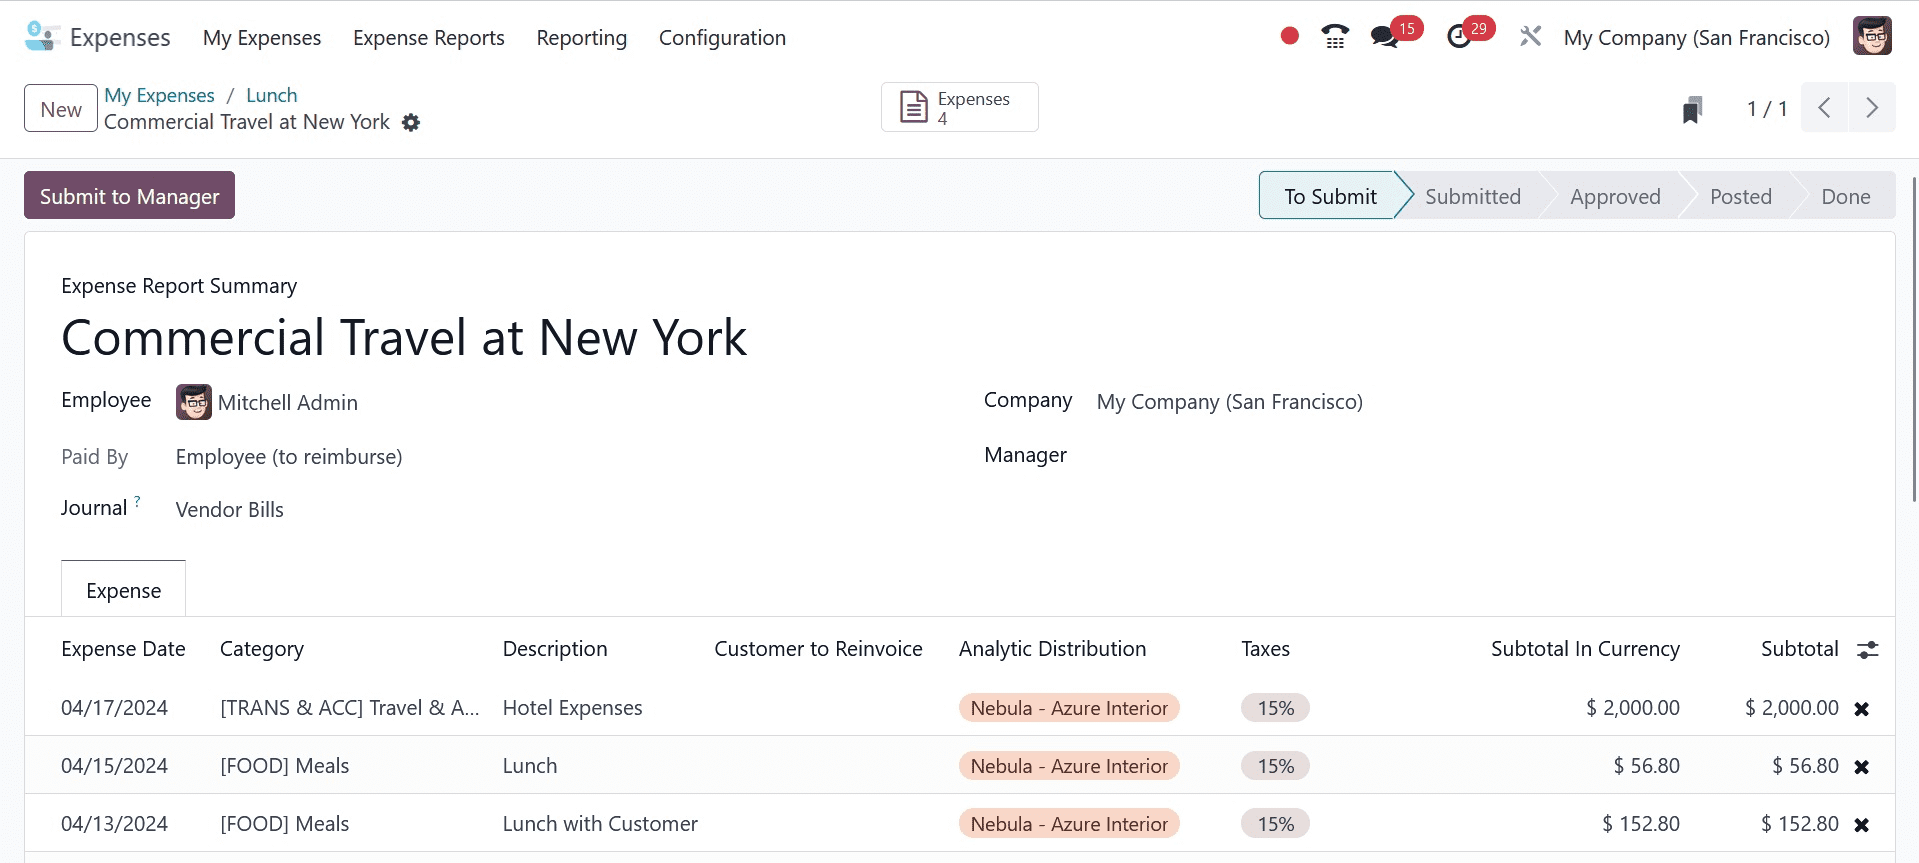Open the Expenses document smart button

pyautogui.click(x=959, y=107)
